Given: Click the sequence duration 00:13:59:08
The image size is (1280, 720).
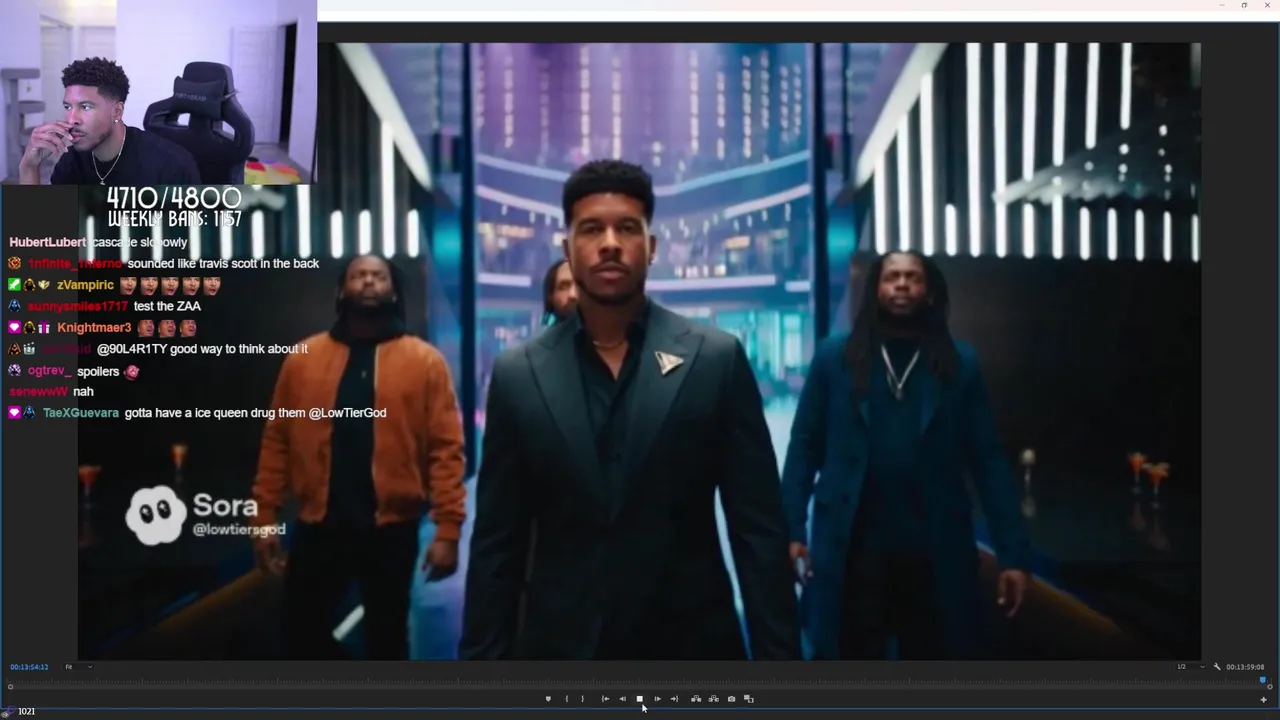Looking at the screenshot, I should pyautogui.click(x=1245, y=667).
